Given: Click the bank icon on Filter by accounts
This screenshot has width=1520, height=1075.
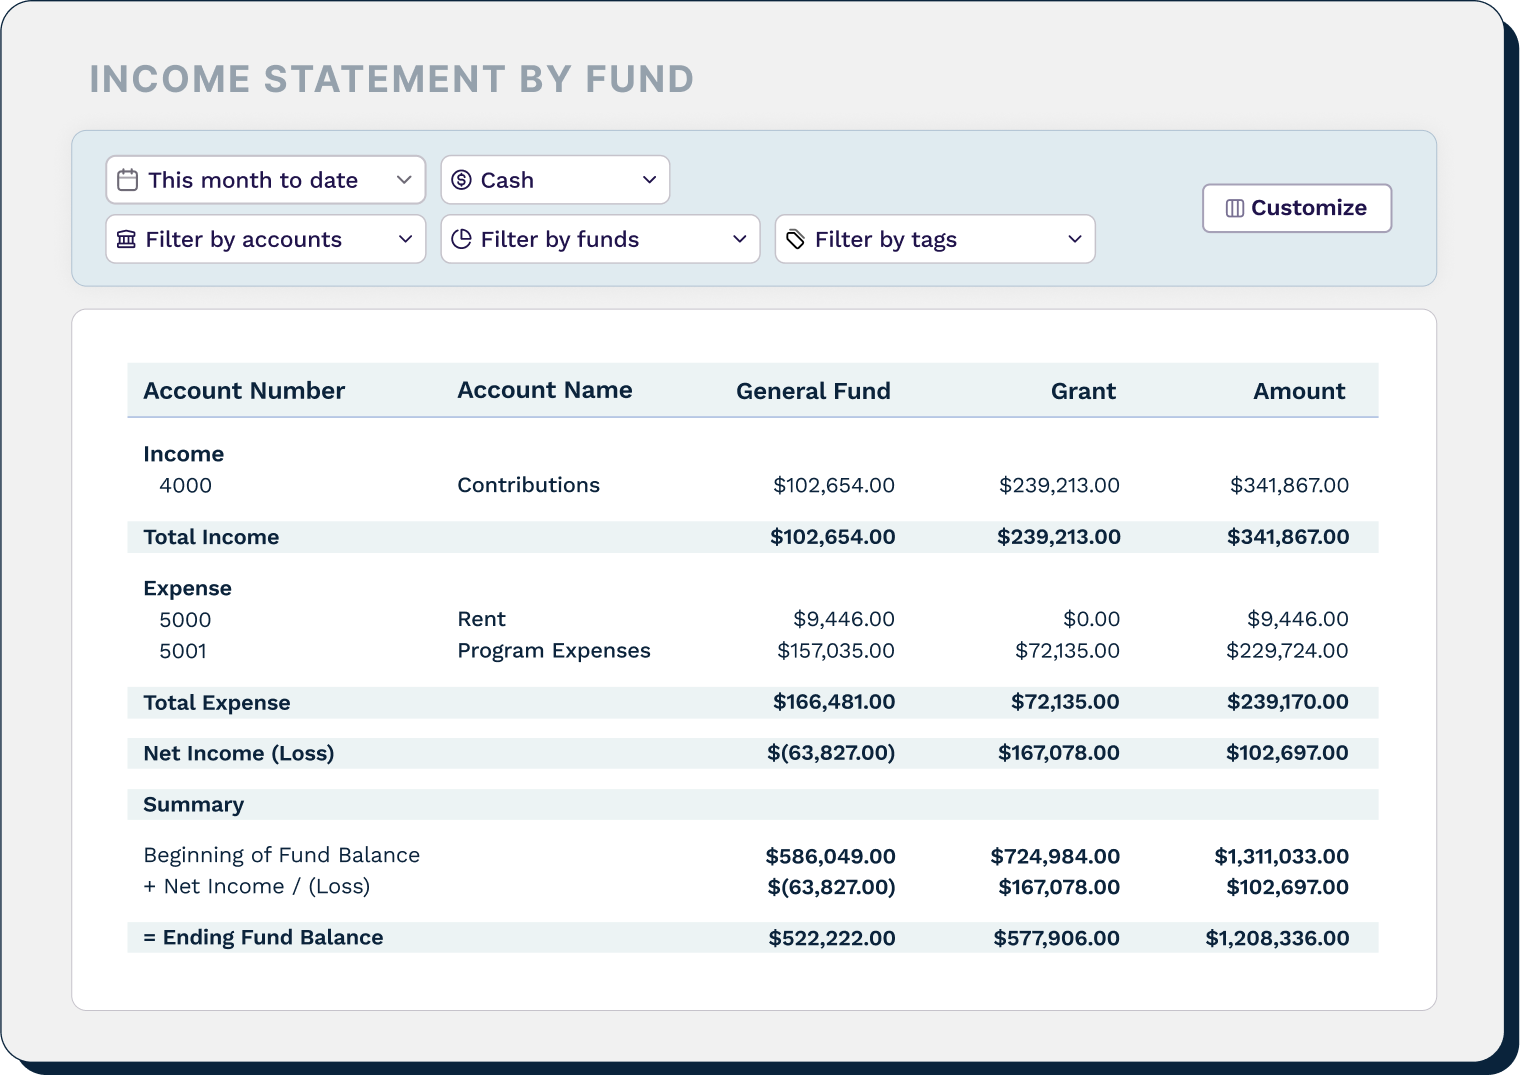Looking at the screenshot, I should tap(127, 239).
